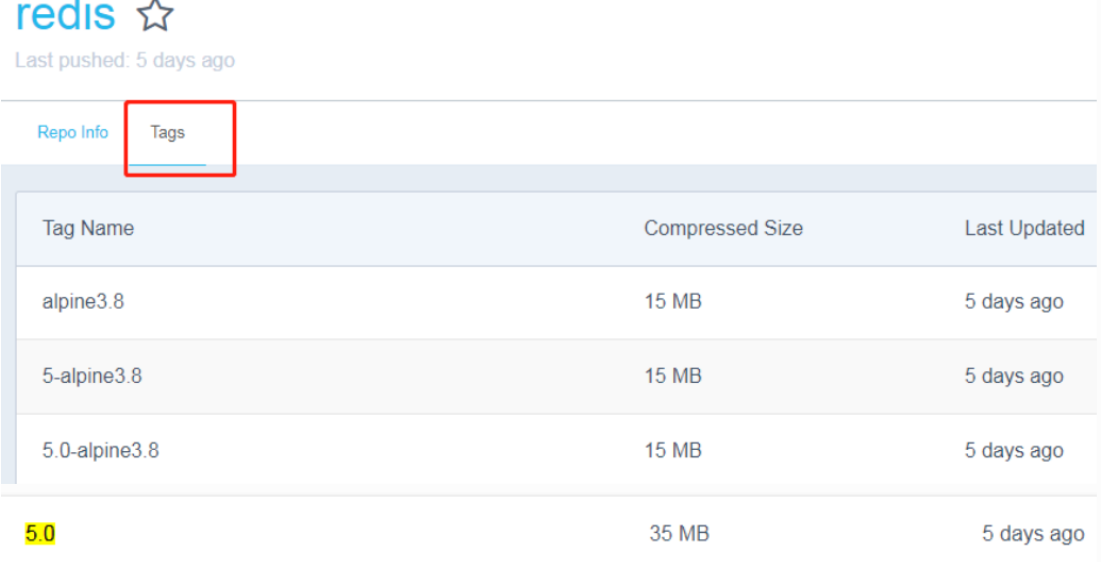Viewport: 1101px width, 562px height.
Task: Switch to the Repo Info tab
Action: pos(73,132)
